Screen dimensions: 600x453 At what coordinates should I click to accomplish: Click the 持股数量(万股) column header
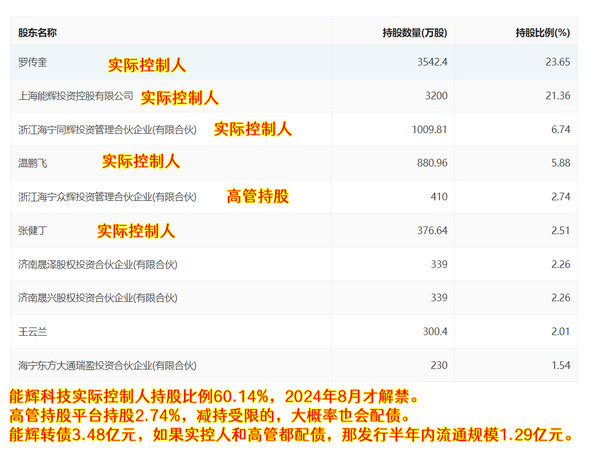point(415,33)
